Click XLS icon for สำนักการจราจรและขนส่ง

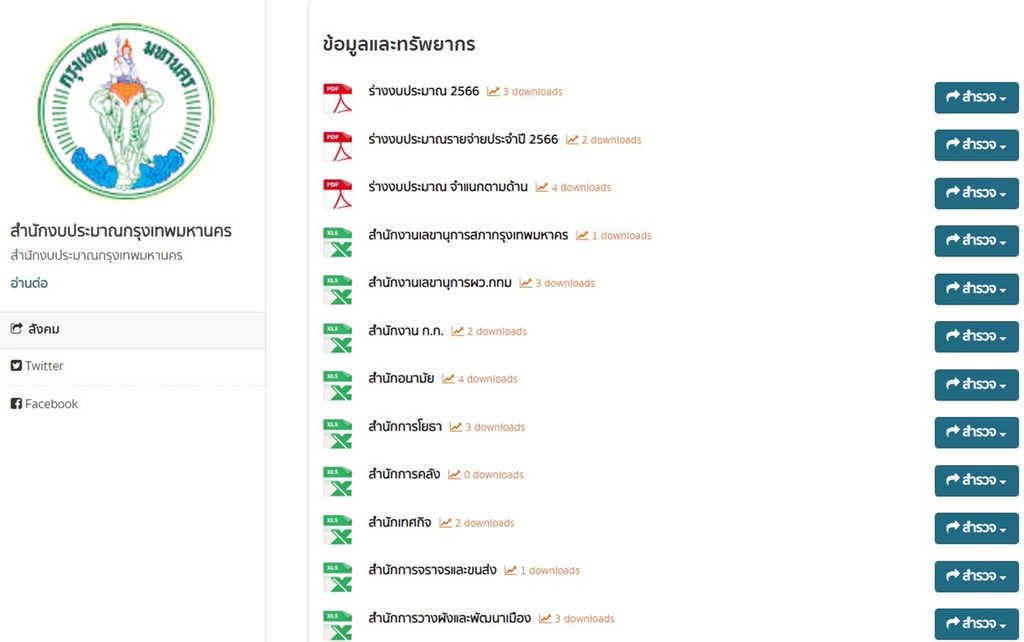coord(338,577)
